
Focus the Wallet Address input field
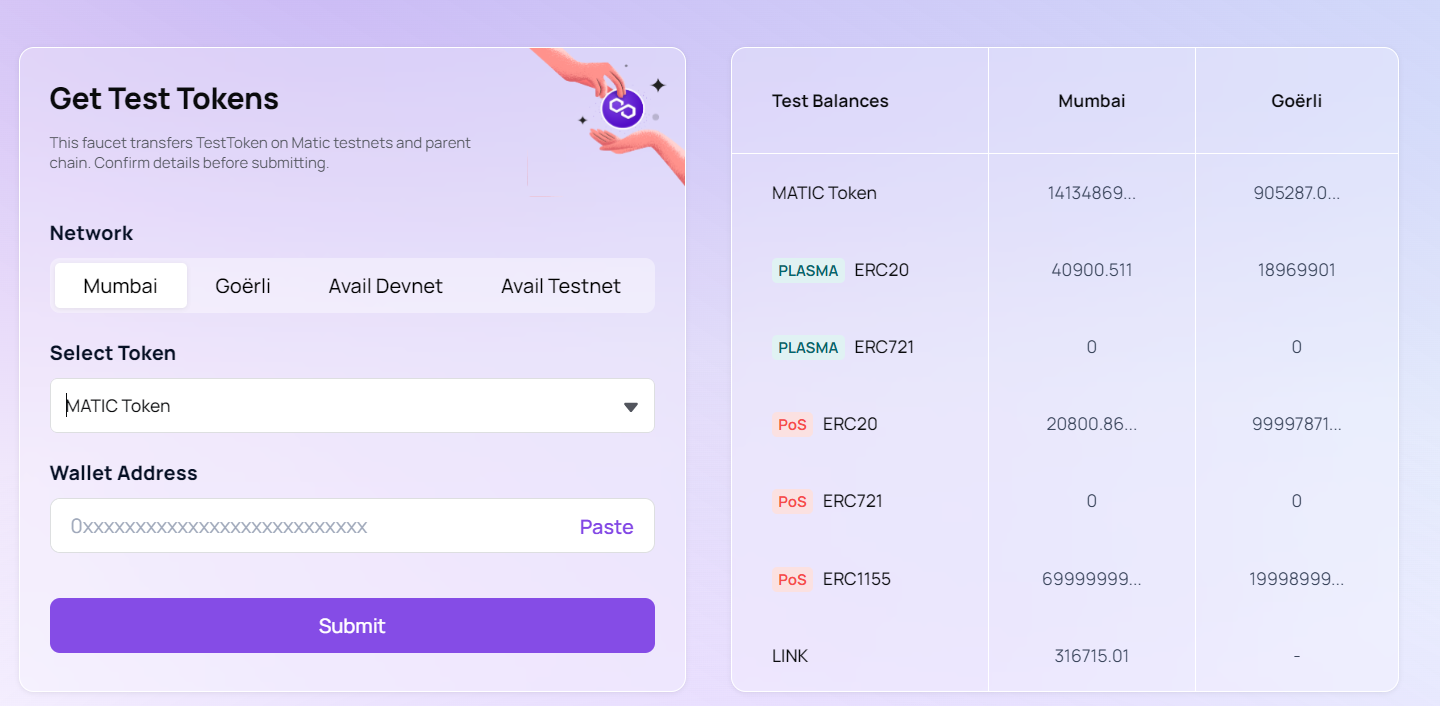click(x=310, y=526)
